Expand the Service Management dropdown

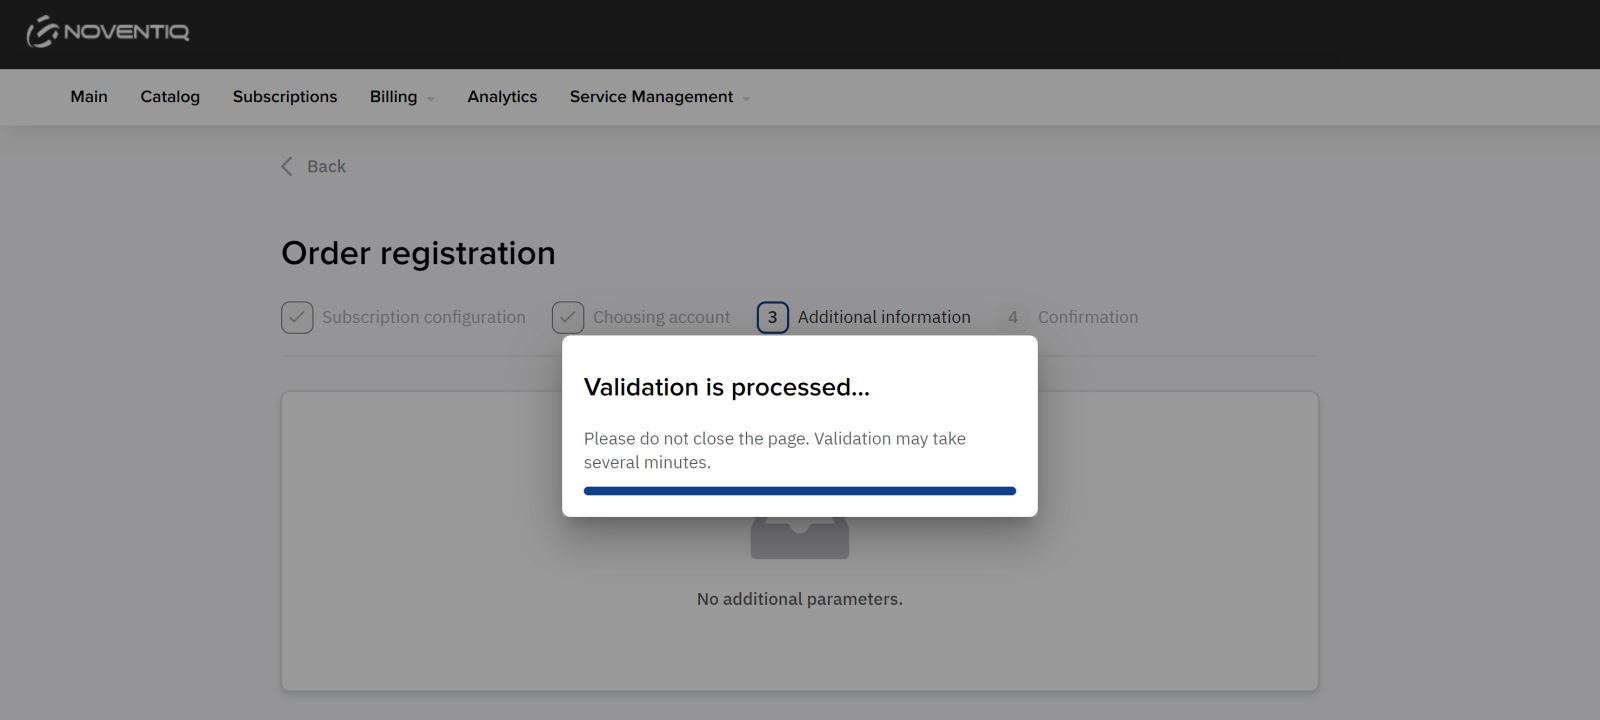(651, 97)
